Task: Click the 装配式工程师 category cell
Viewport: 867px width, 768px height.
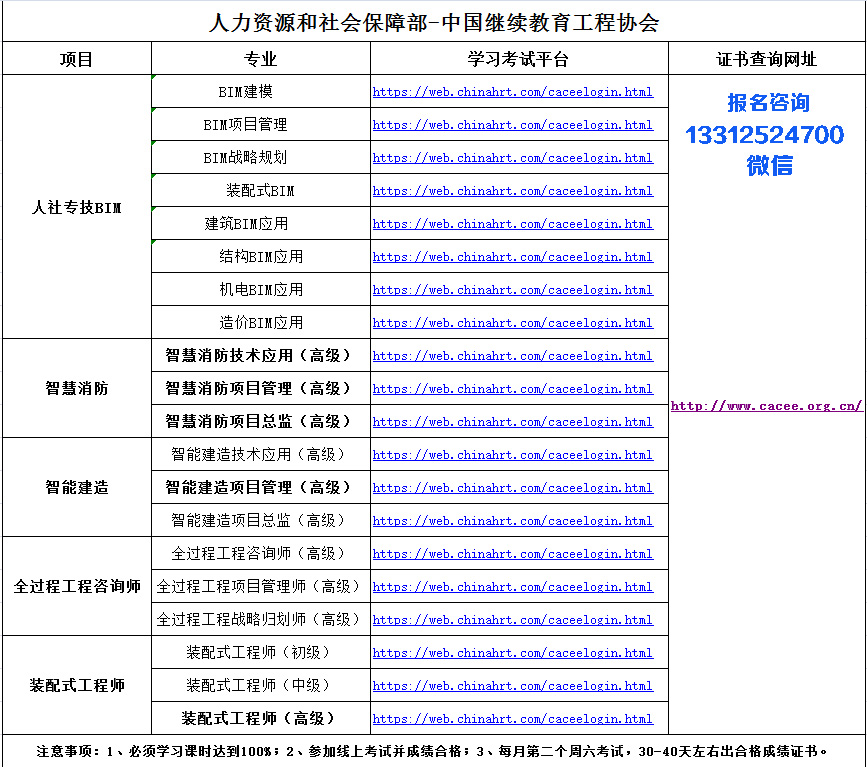Action: (77, 685)
